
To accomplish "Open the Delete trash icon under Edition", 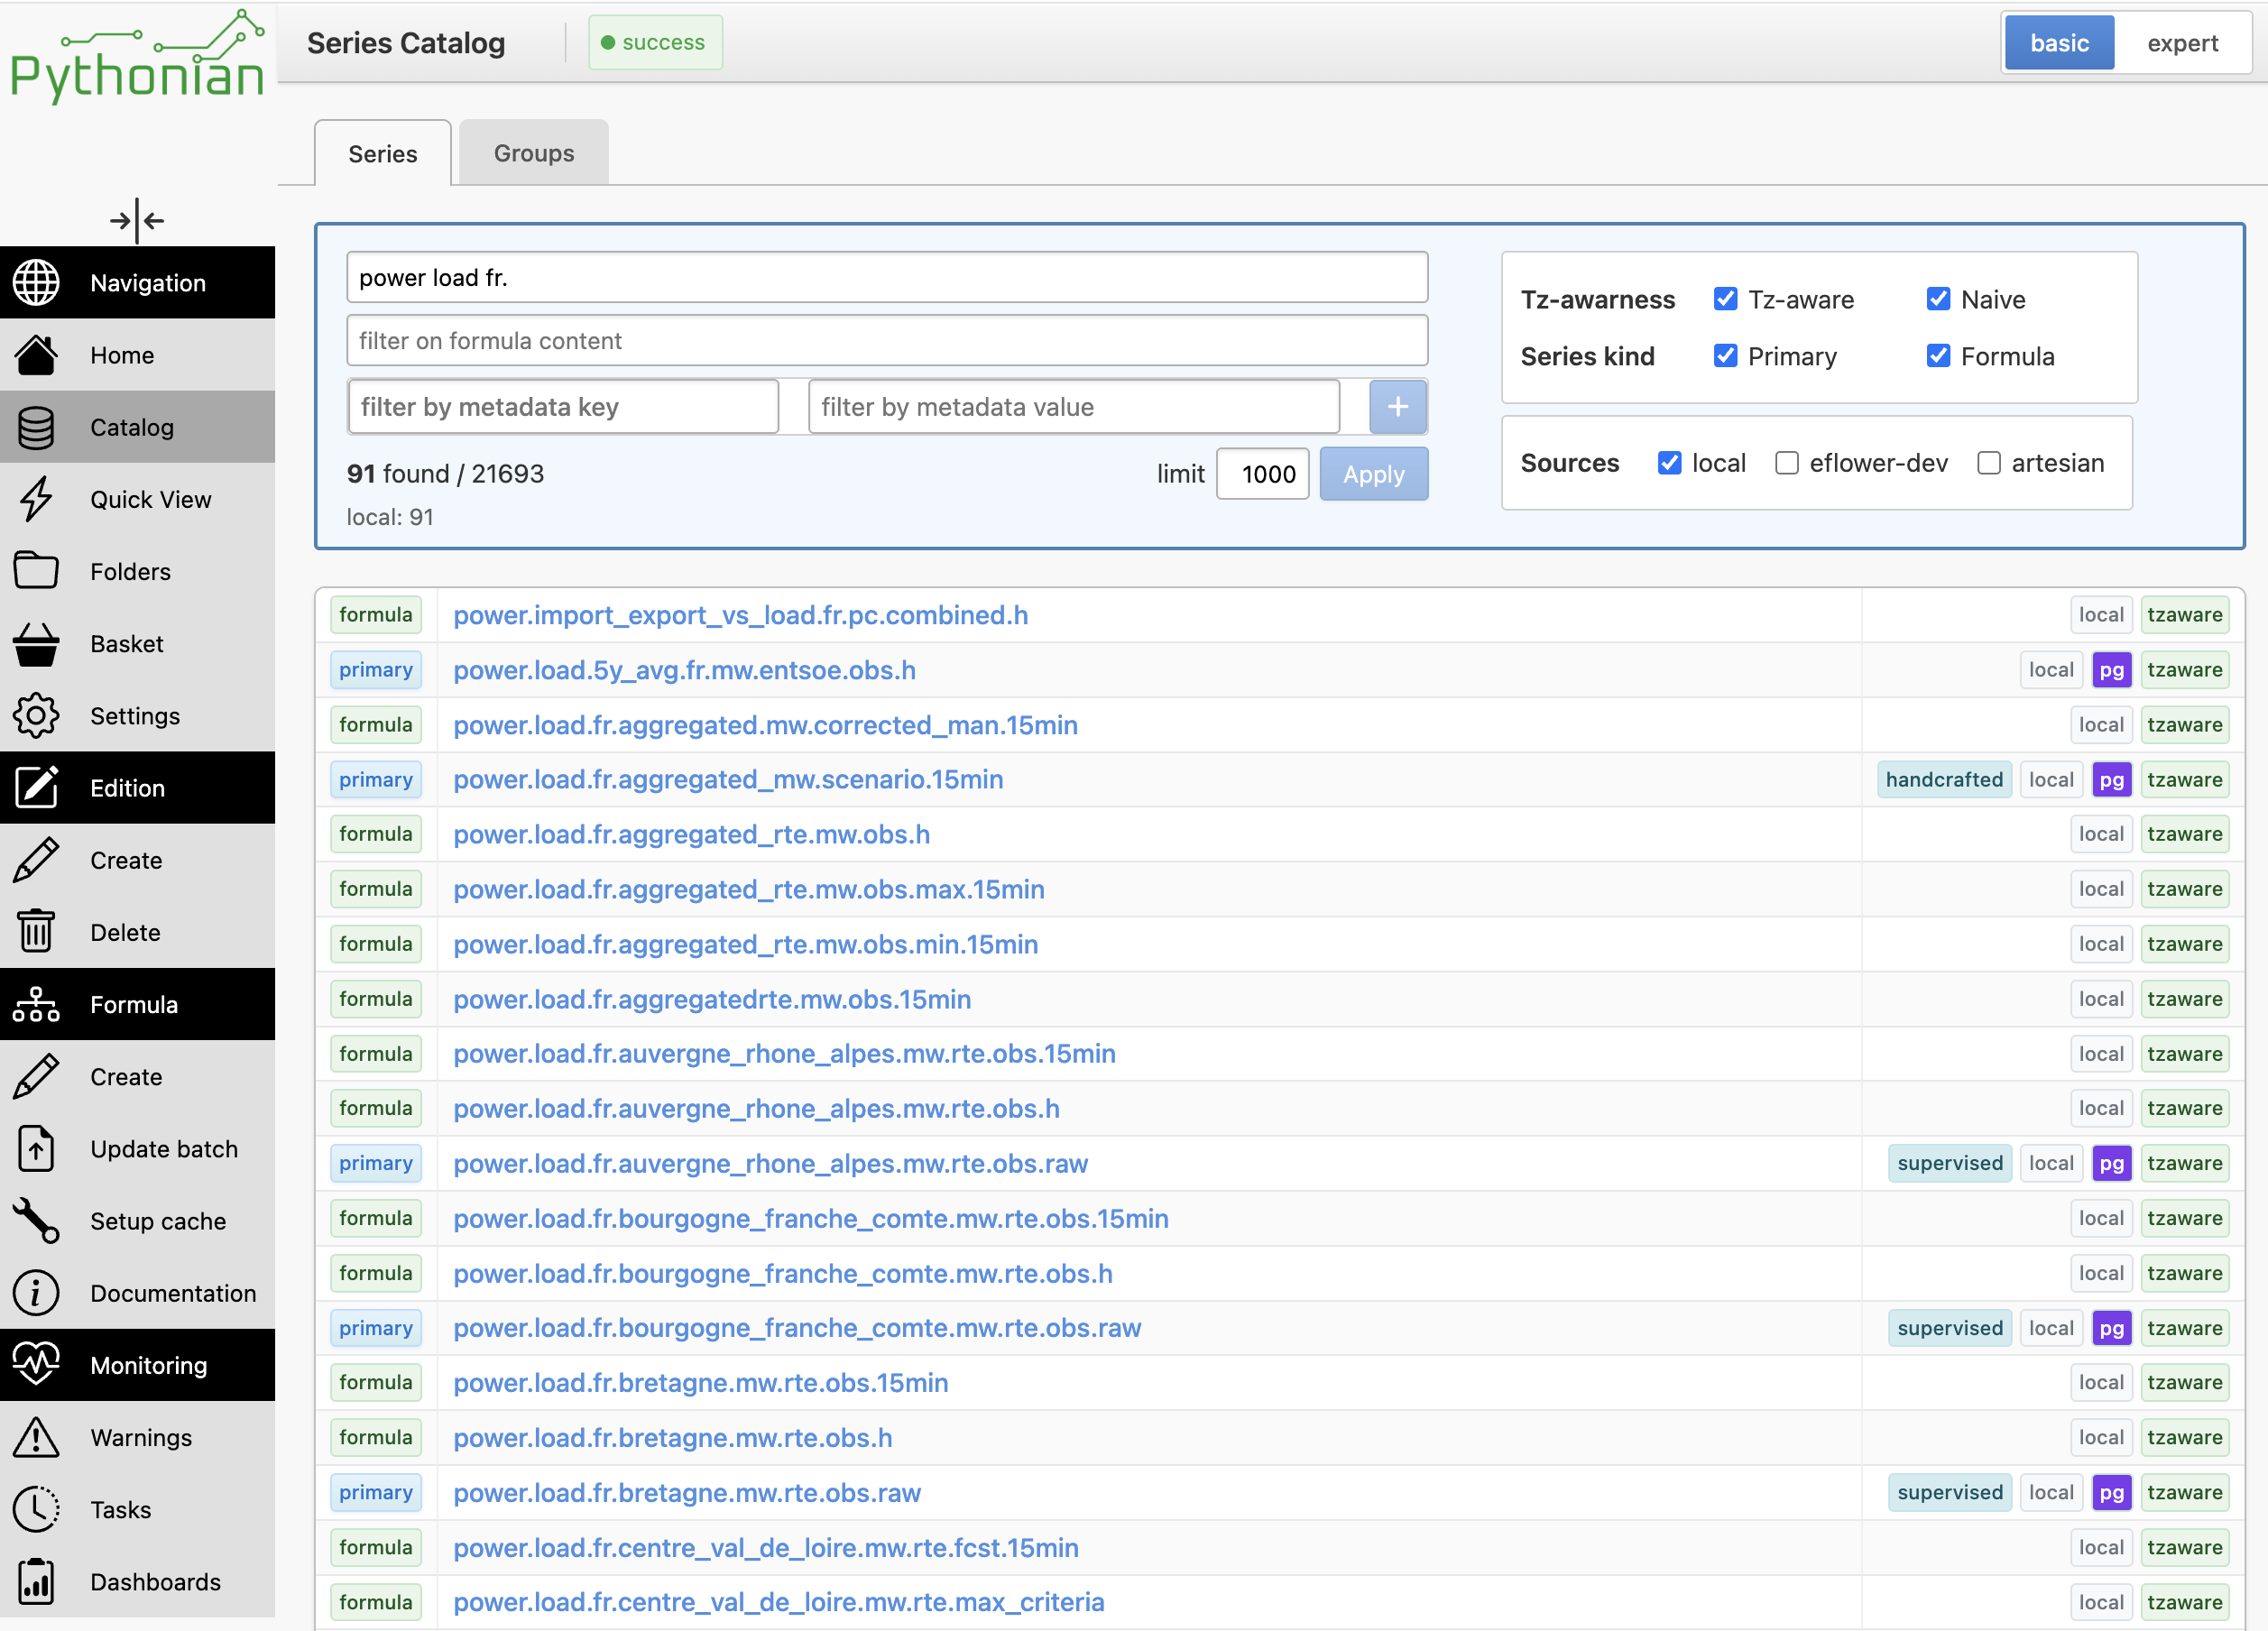I will click(x=36, y=932).
